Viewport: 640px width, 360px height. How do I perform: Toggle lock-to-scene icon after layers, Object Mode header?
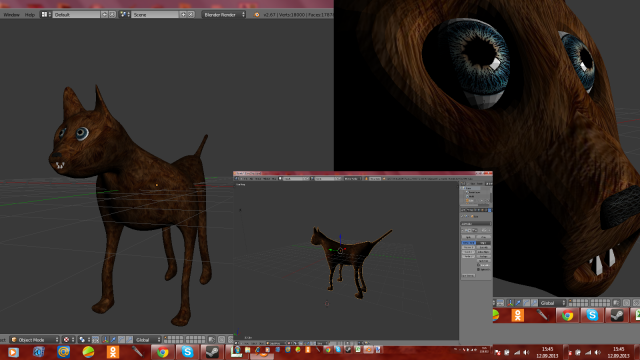pyautogui.click(x=211, y=340)
